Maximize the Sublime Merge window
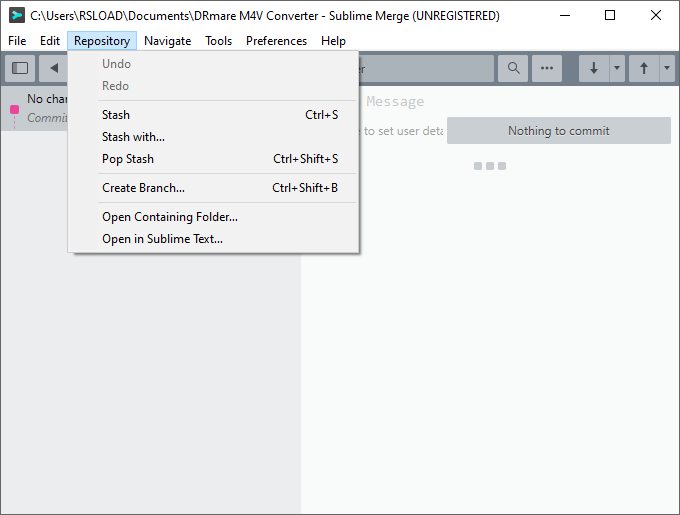This screenshot has height=515, width=680. (x=610, y=16)
